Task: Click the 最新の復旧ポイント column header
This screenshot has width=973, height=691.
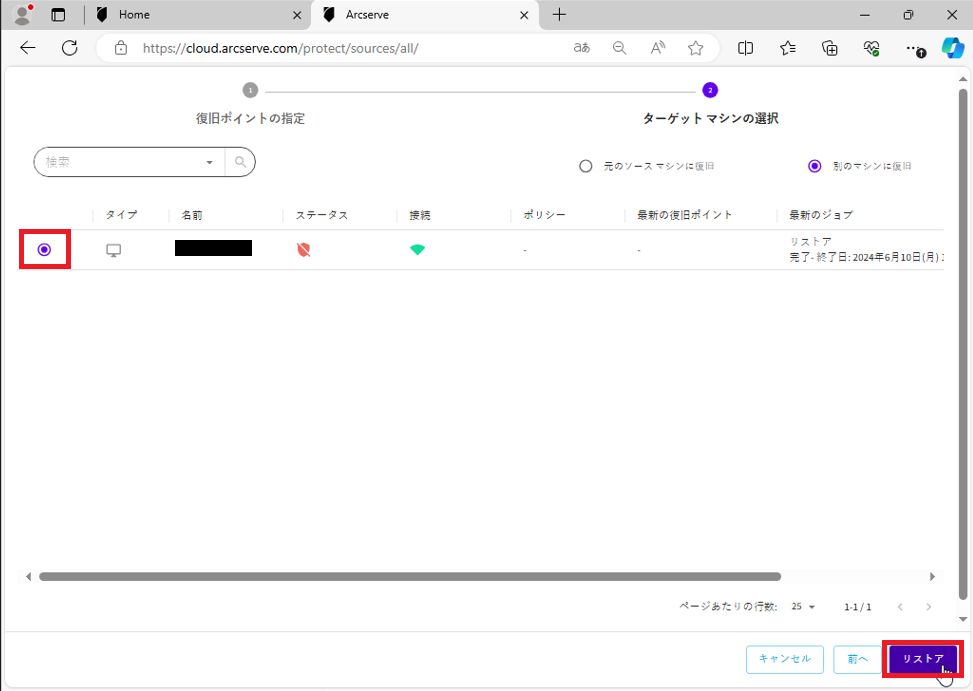Action: [x=684, y=215]
